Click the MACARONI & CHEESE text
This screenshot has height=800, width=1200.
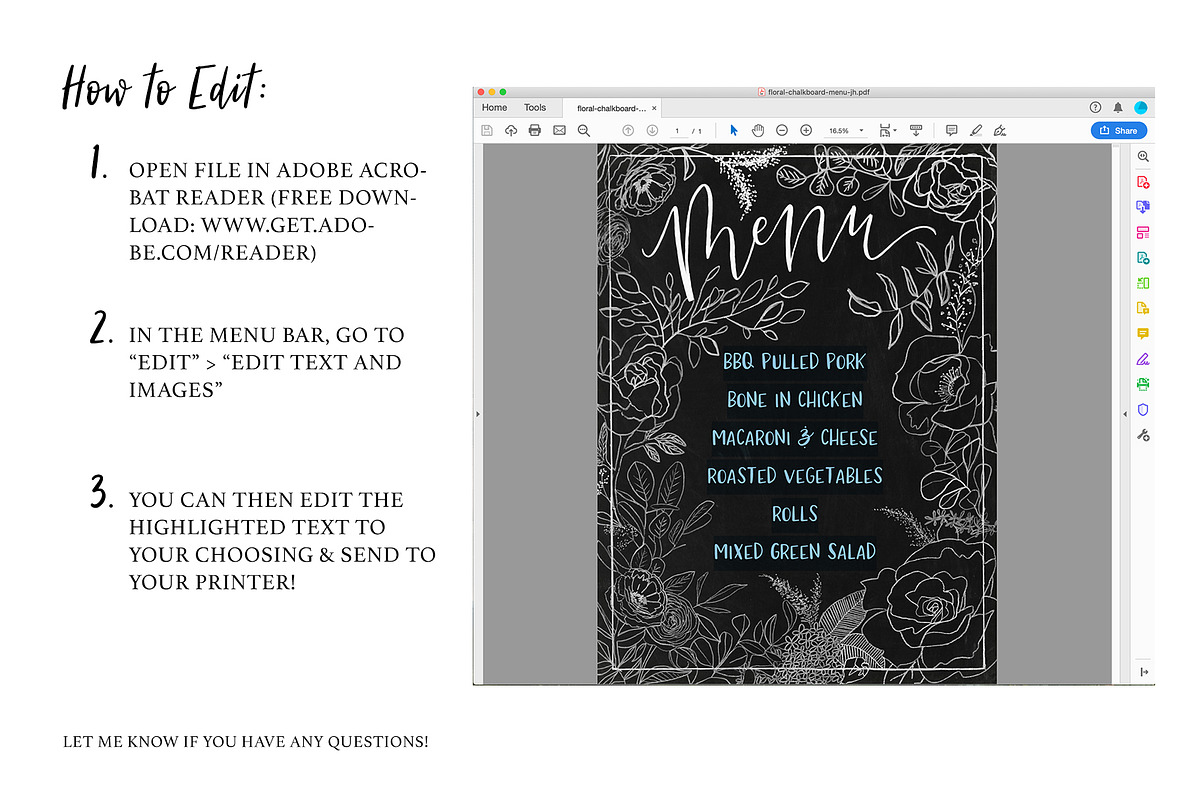pyautogui.click(x=794, y=437)
